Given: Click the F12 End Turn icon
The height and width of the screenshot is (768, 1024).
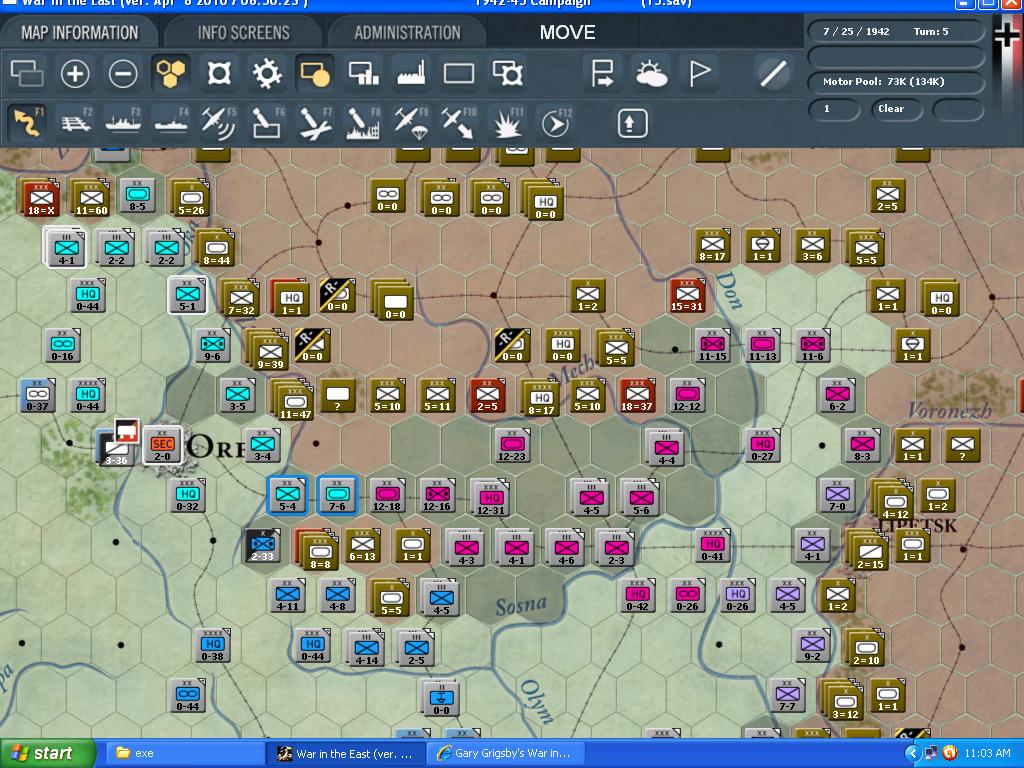Looking at the screenshot, I should click(555, 123).
